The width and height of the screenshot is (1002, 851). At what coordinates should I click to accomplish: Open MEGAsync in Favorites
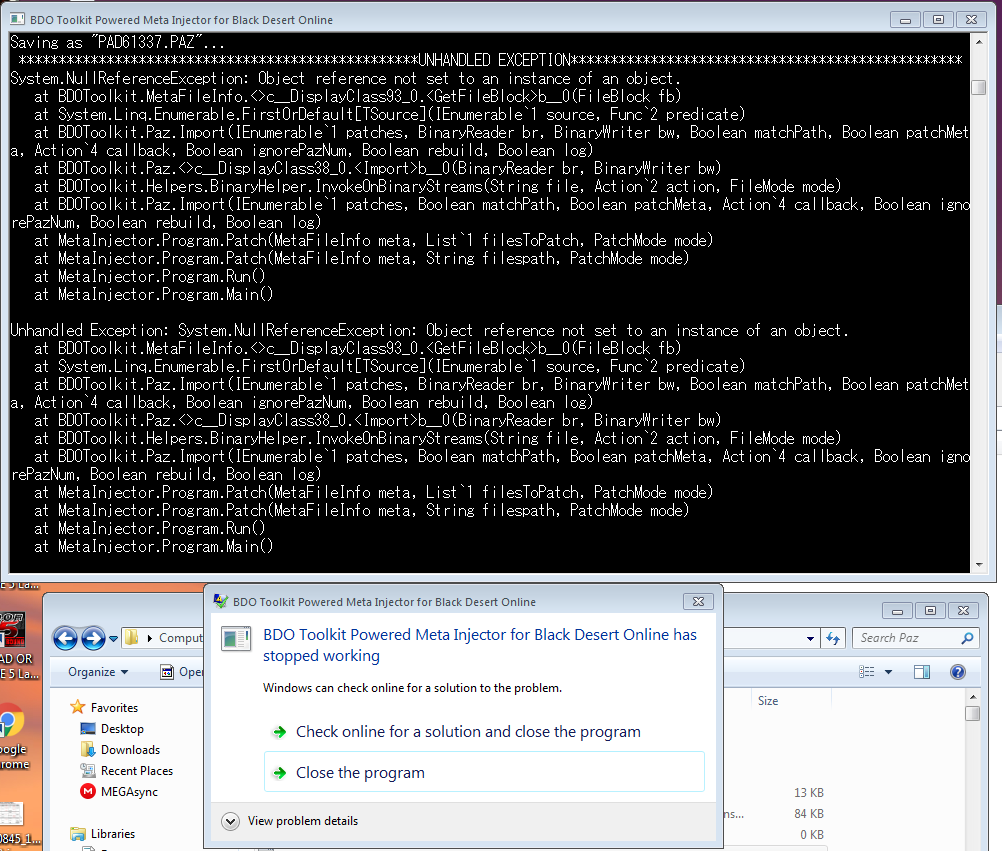click(x=128, y=792)
